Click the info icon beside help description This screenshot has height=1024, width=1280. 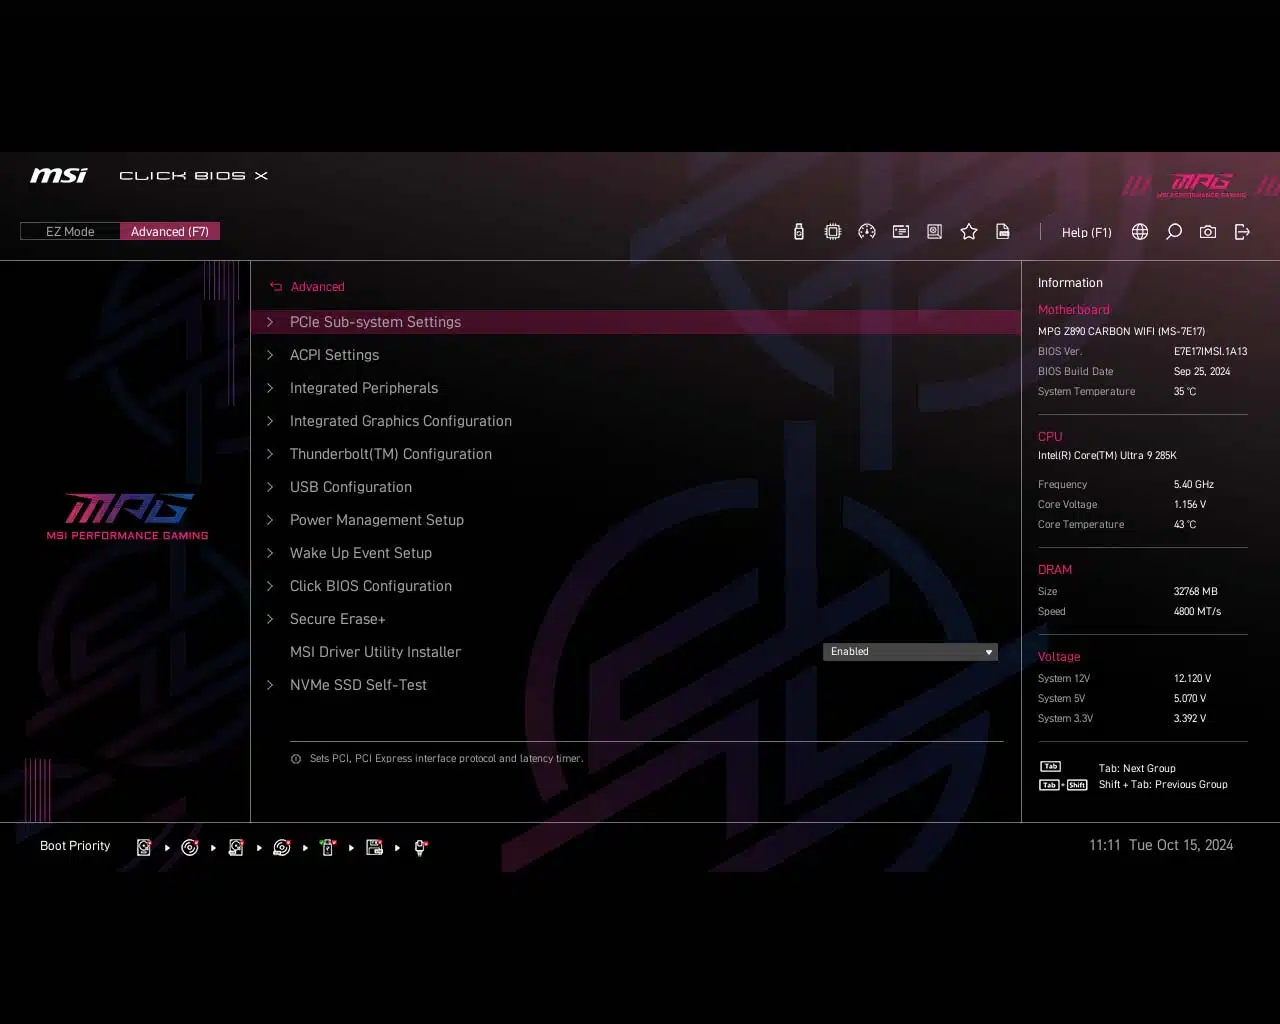click(296, 759)
